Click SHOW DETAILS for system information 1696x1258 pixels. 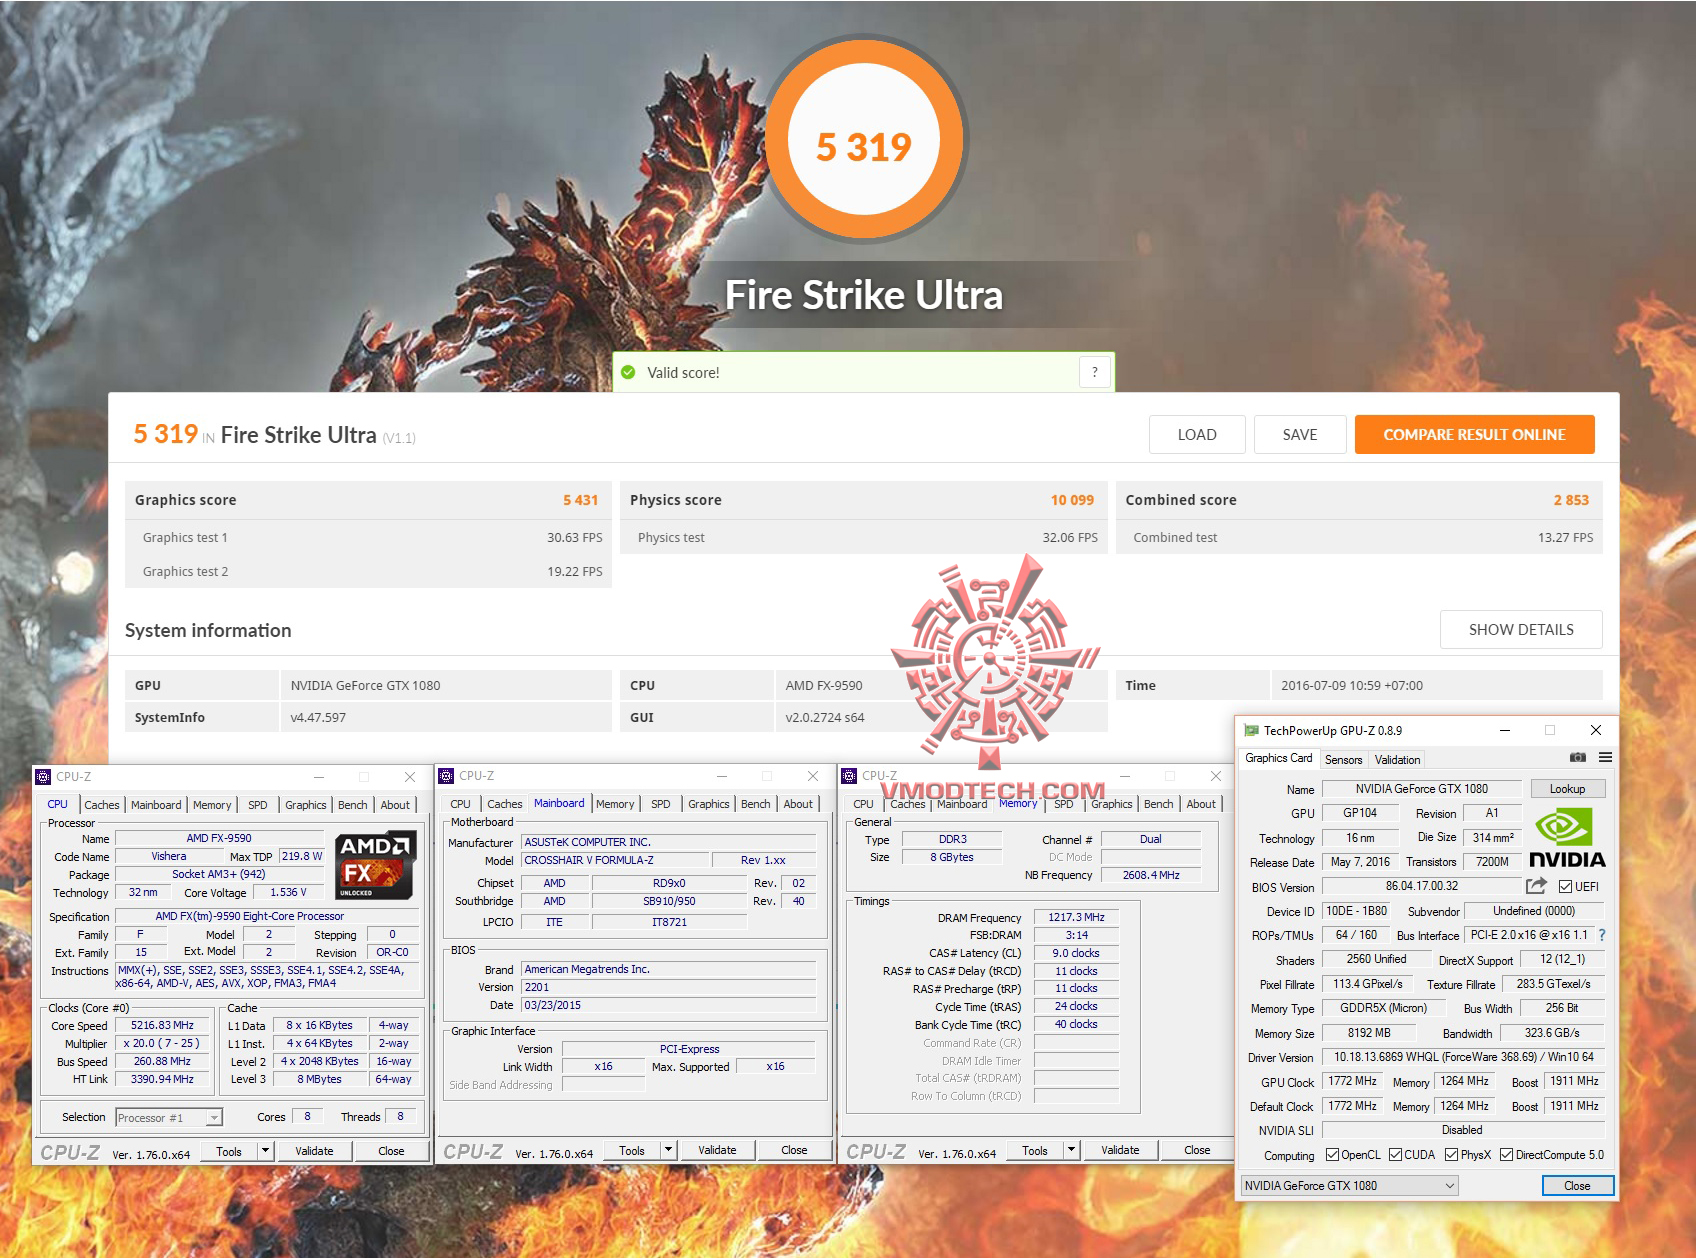point(1521,630)
